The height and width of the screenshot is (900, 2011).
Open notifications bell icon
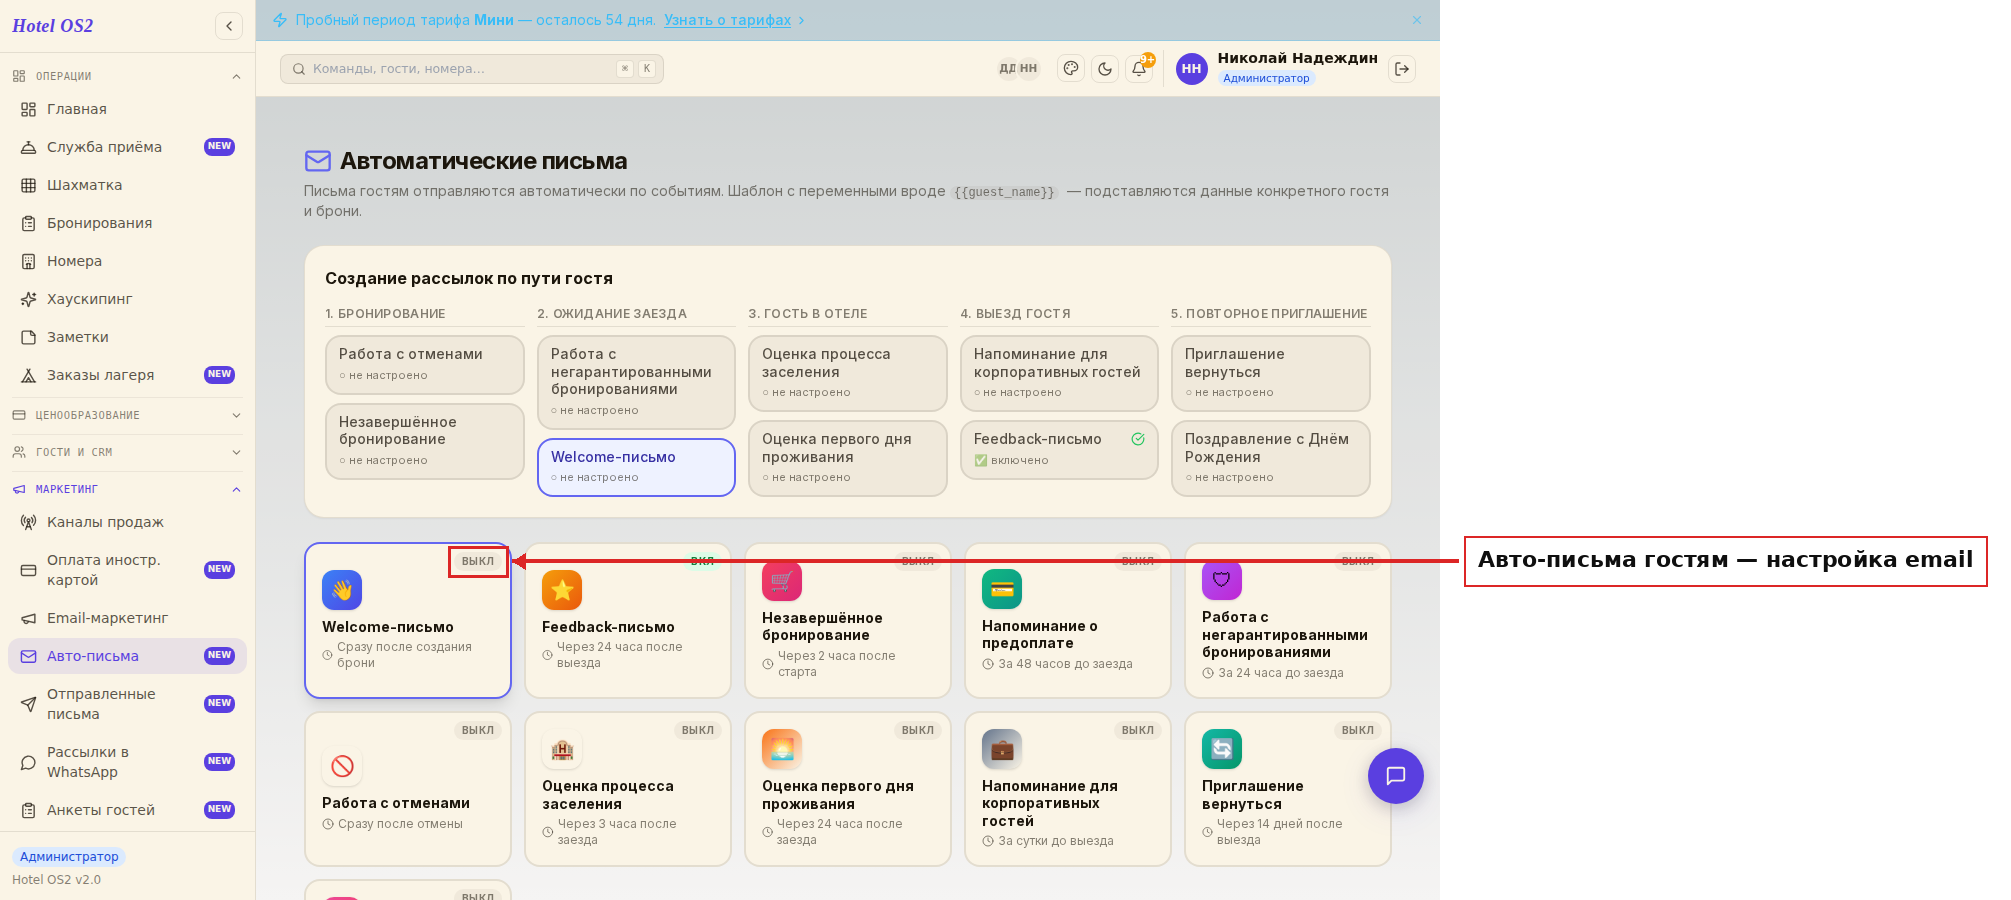1139,69
